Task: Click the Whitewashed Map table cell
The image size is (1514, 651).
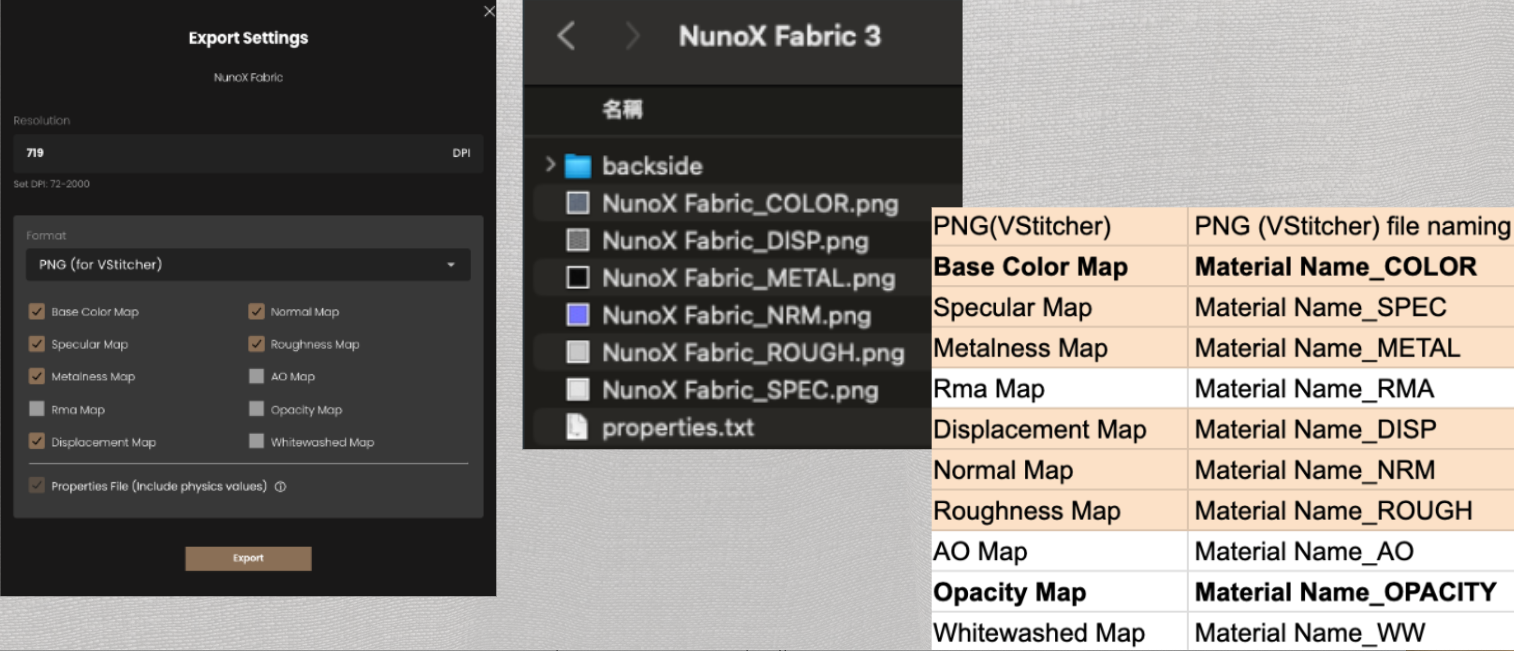Action: coord(1059,633)
